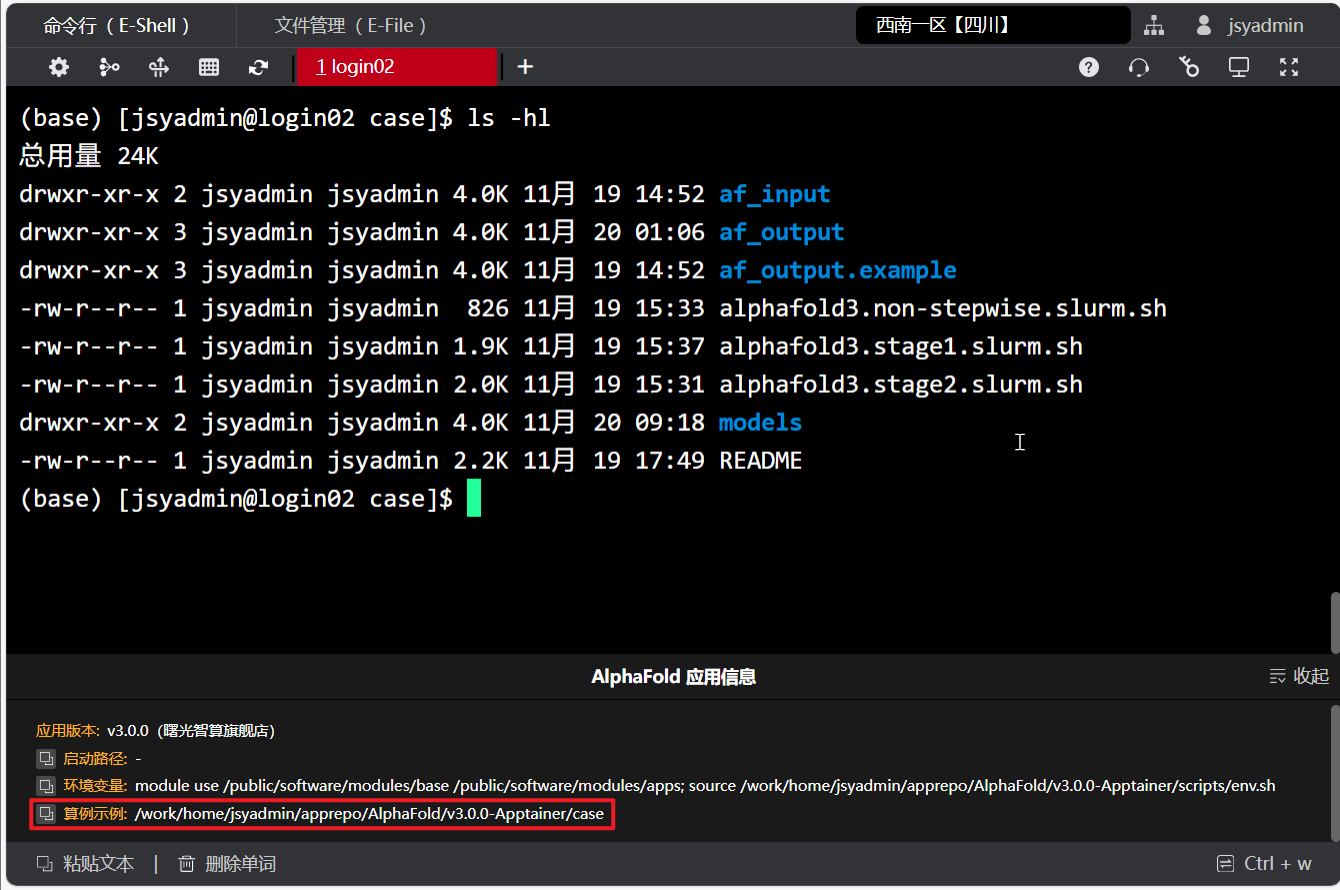Open terminal settings gear icon

coord(59,67)
